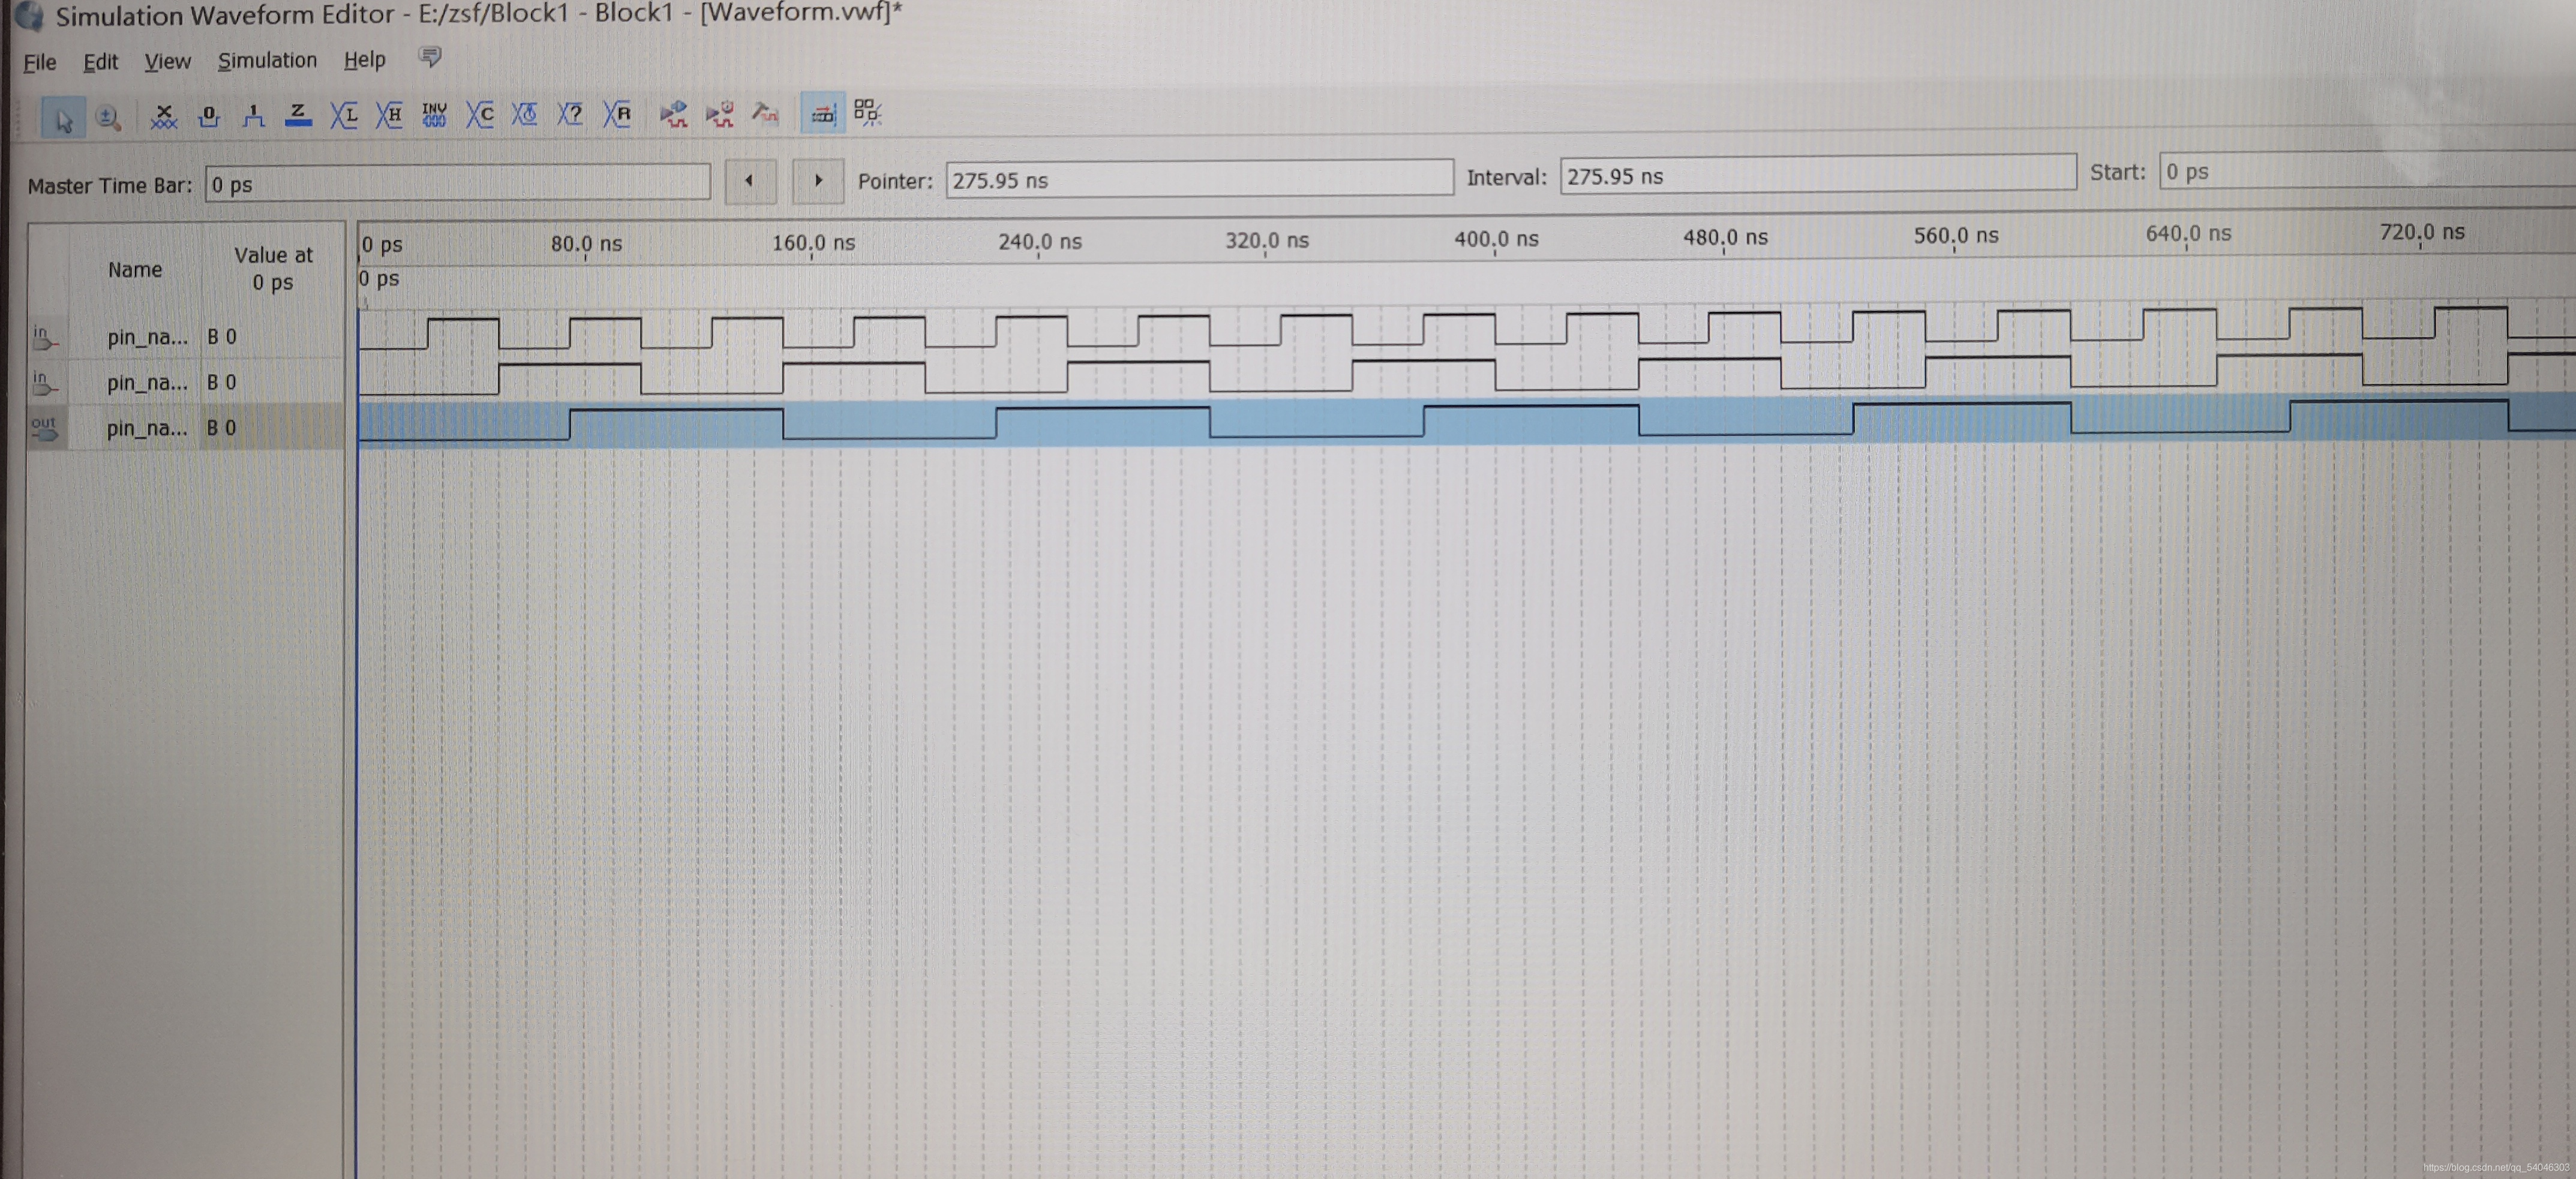Image resolution: width=2576 pixels, height=1179 pixels.
Task: Select the second input pin_na row
Action: coord(186,382)
